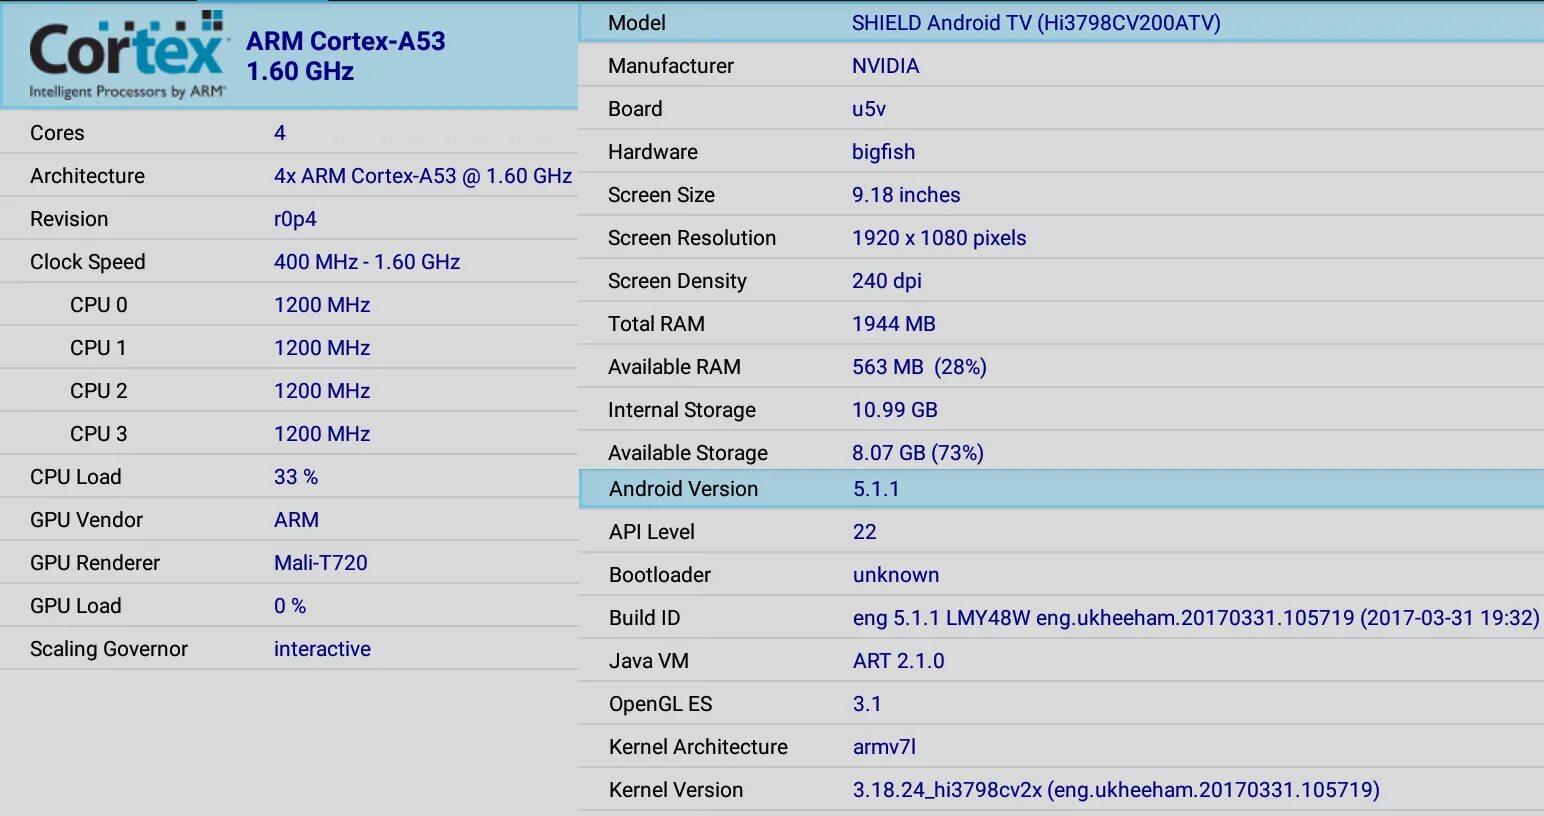Select the Revision r0p4 value
1544x816 pixels.
pyautogui.click(x=295, y=219)
